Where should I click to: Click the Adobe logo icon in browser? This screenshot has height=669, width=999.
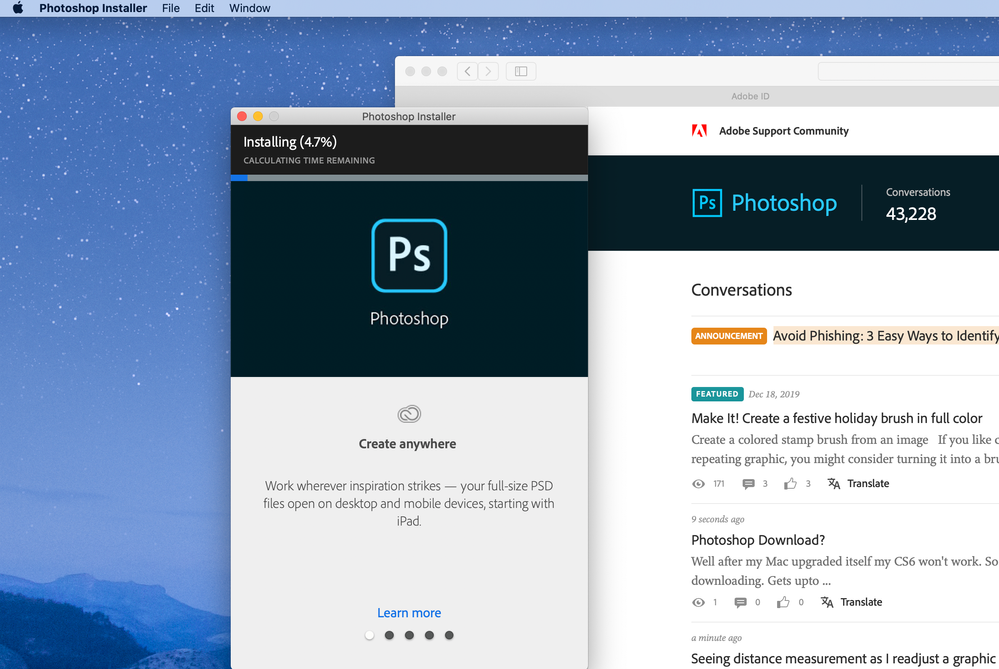click(x=700, y=131)
